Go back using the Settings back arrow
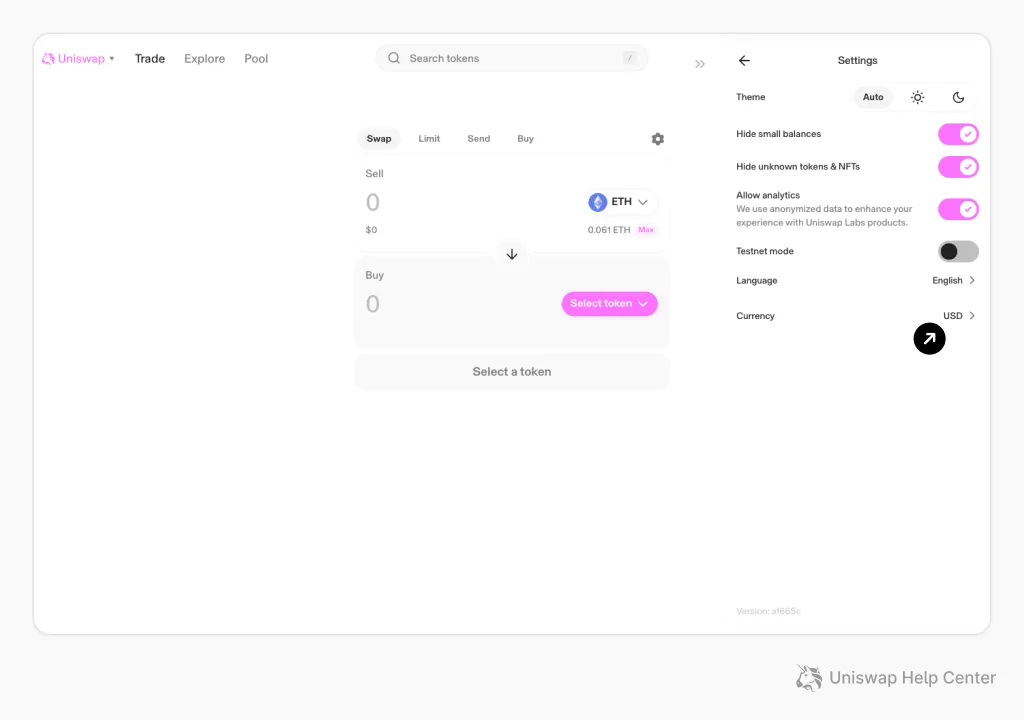 (744, 61)
